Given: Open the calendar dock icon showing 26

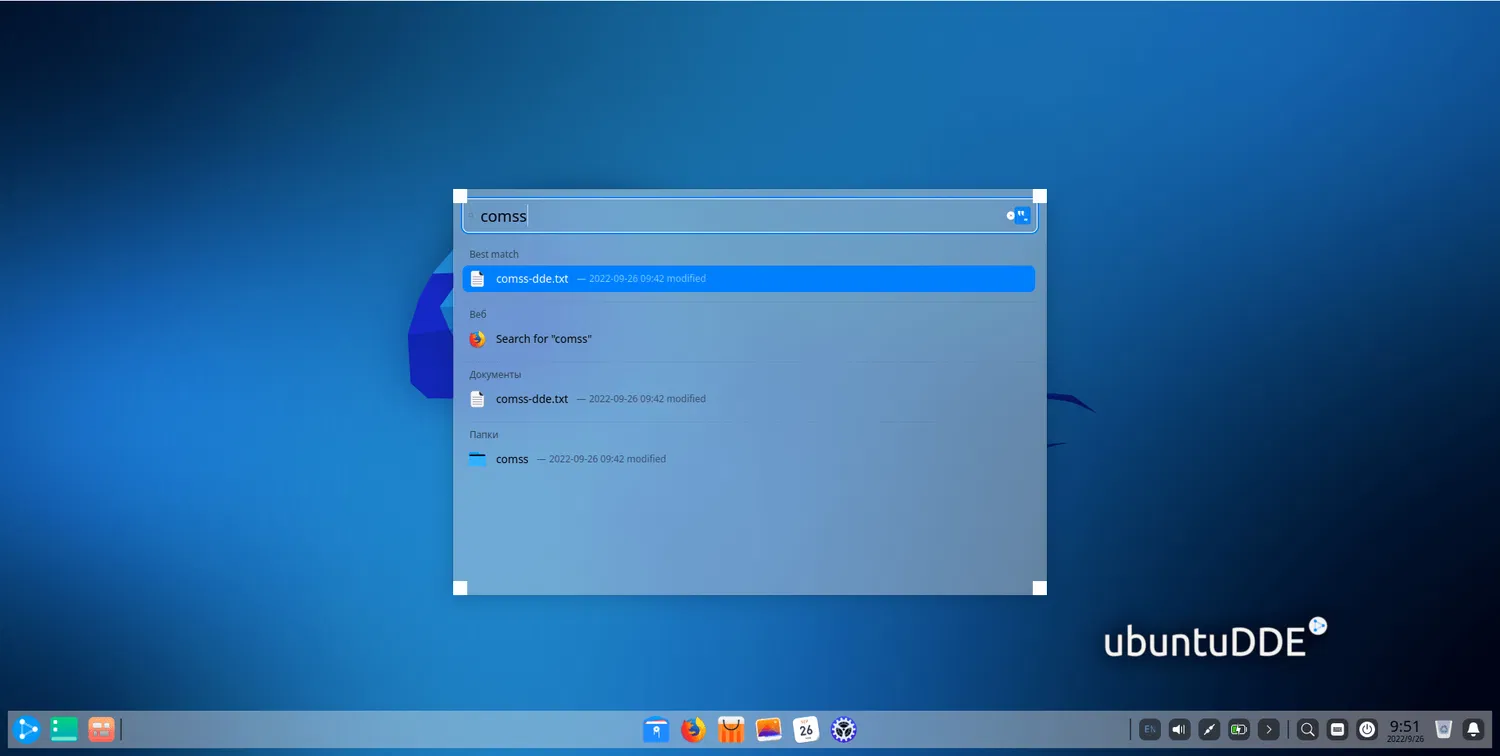Looking at the screenshot, I should tap(806, 729).
